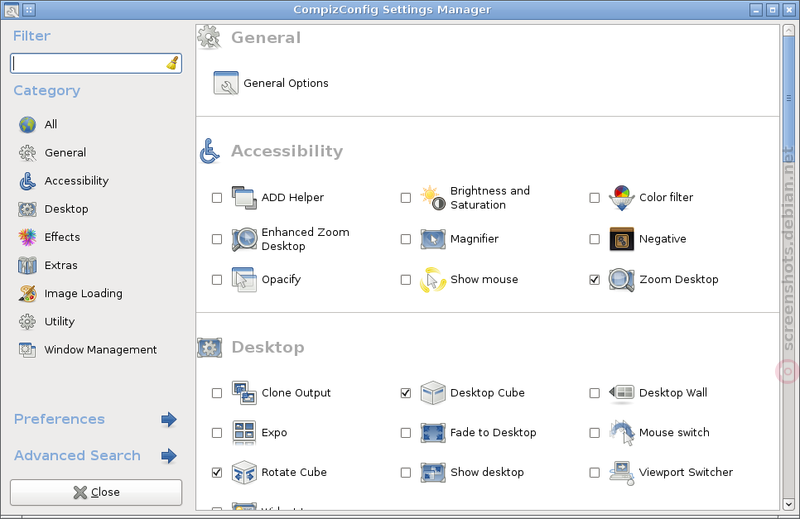Enable the Negative checkbox
The height and width of the screenshot is (519, 800).
594,239
